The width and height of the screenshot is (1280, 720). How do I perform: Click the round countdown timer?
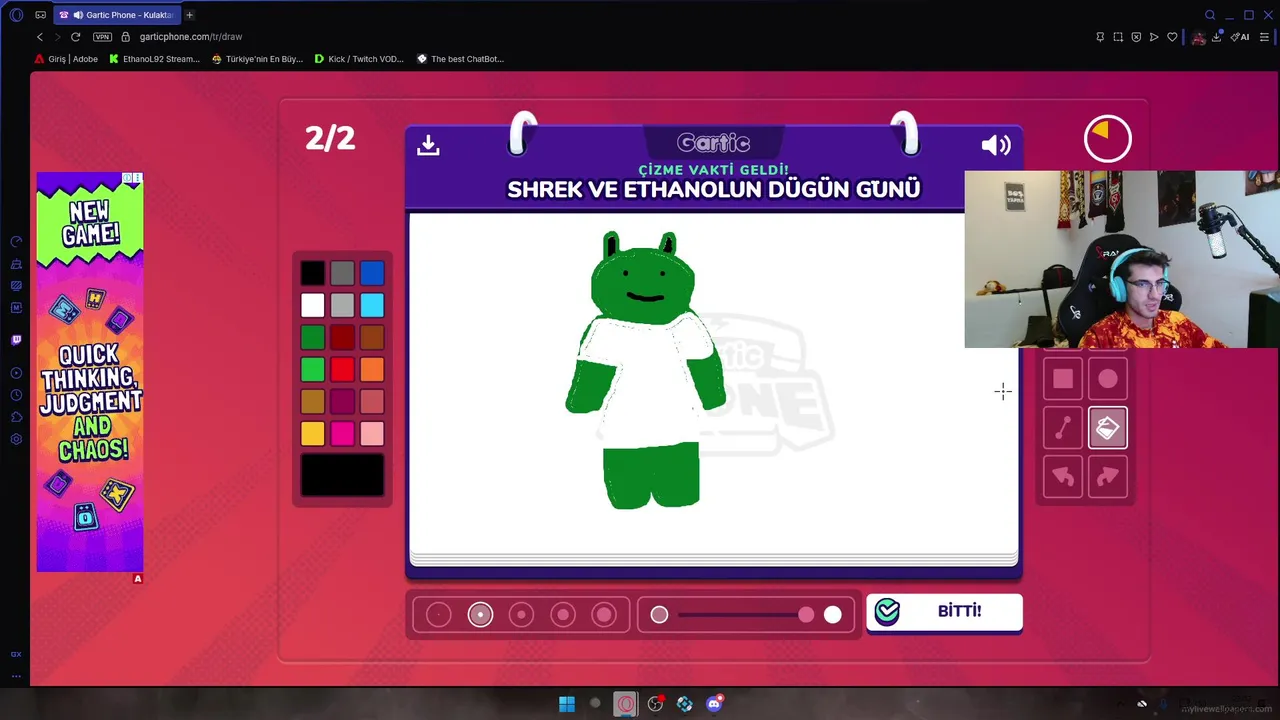(1107, 139)
